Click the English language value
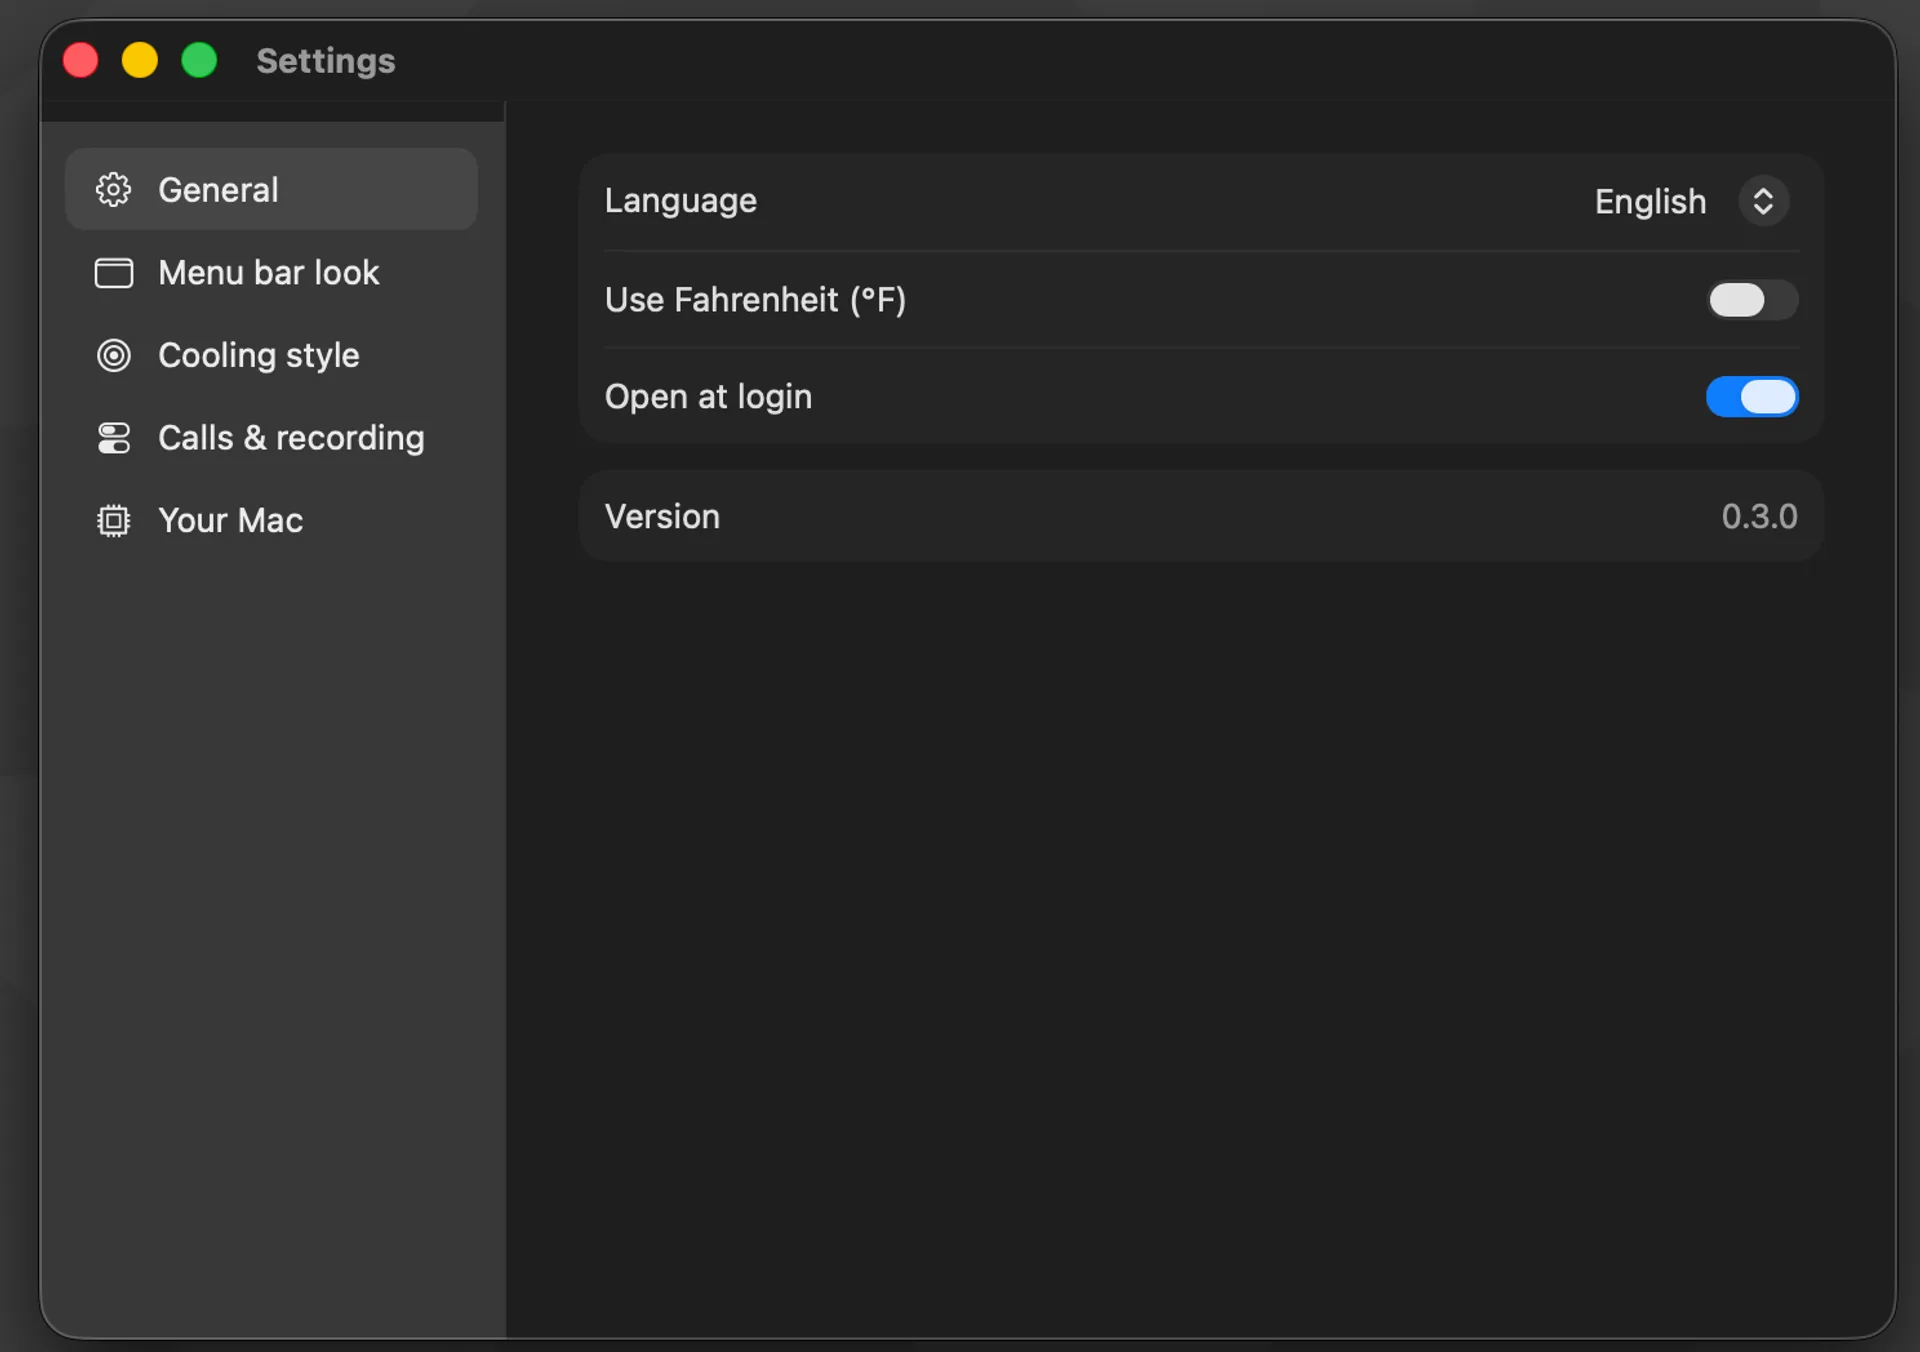 pos(1650,202)
